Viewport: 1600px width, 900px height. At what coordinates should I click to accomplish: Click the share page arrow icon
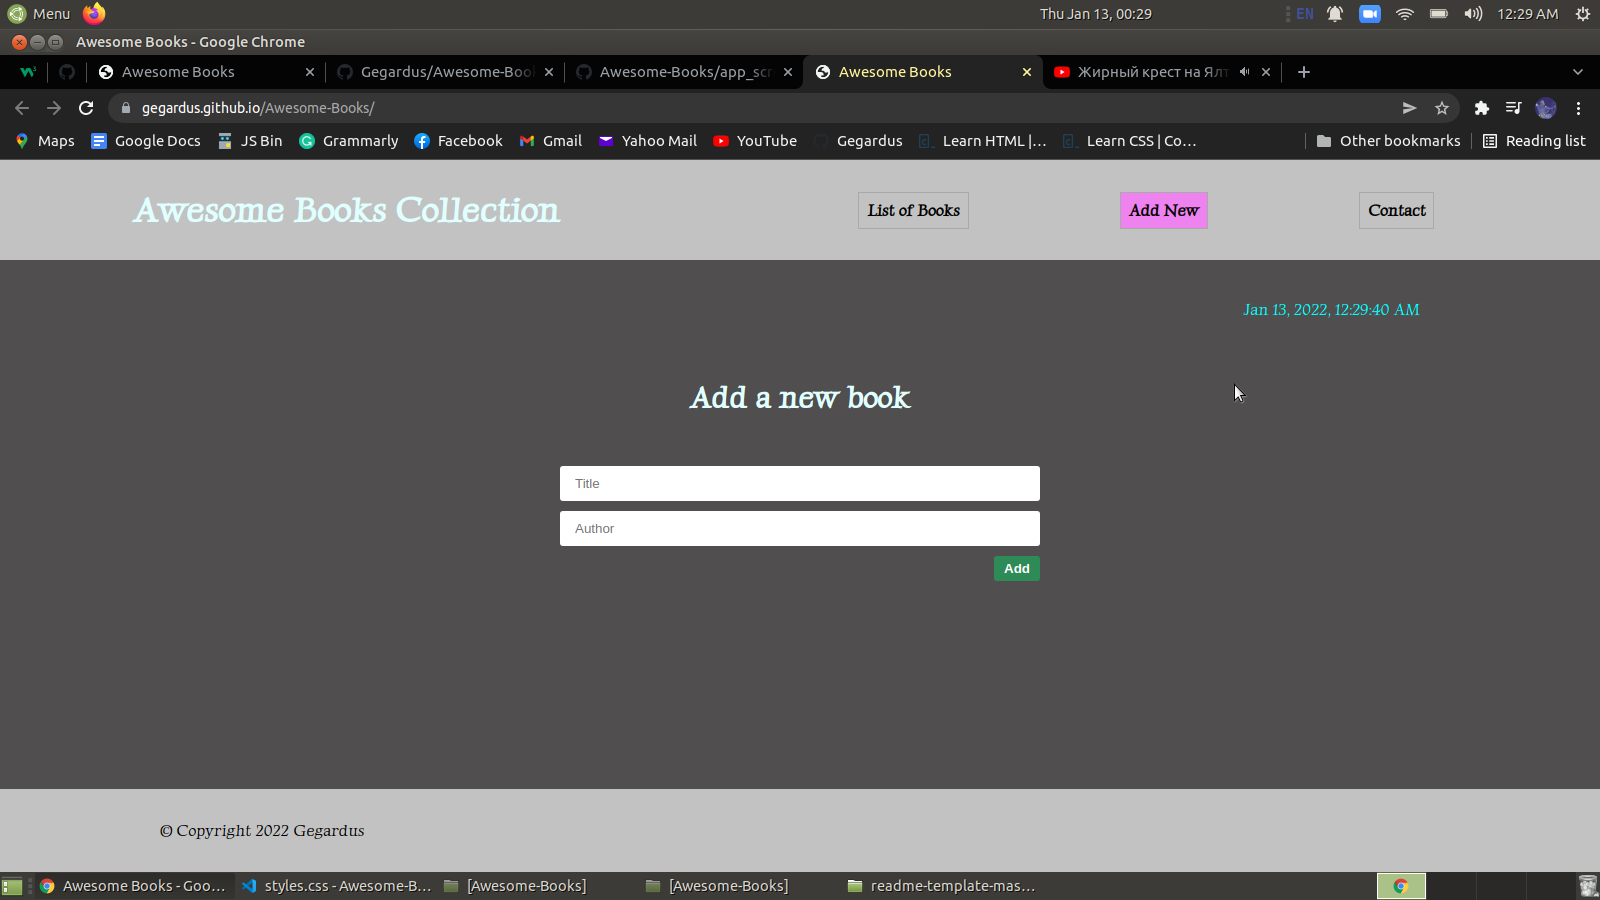pyautogui.click(x=1409, y=108)
